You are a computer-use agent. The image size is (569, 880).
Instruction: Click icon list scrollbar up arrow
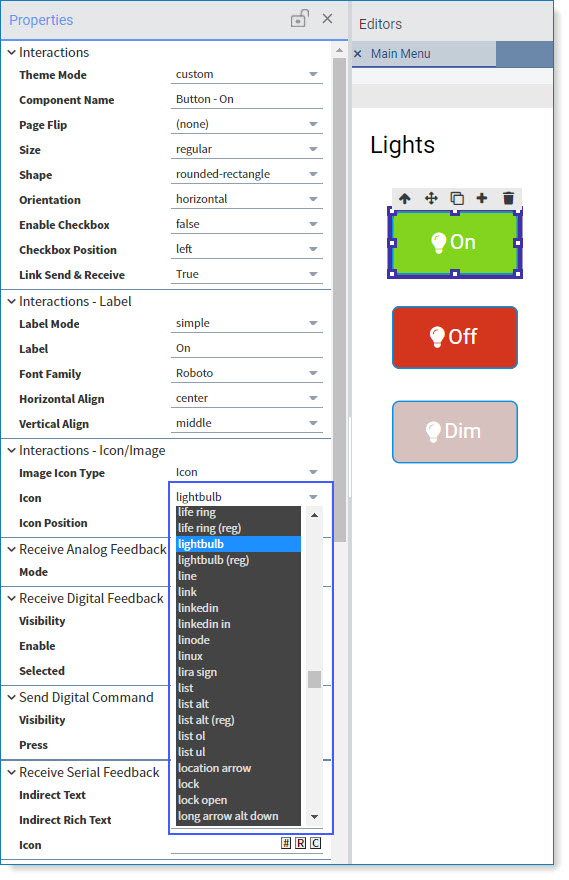click(x=314, y=515)
